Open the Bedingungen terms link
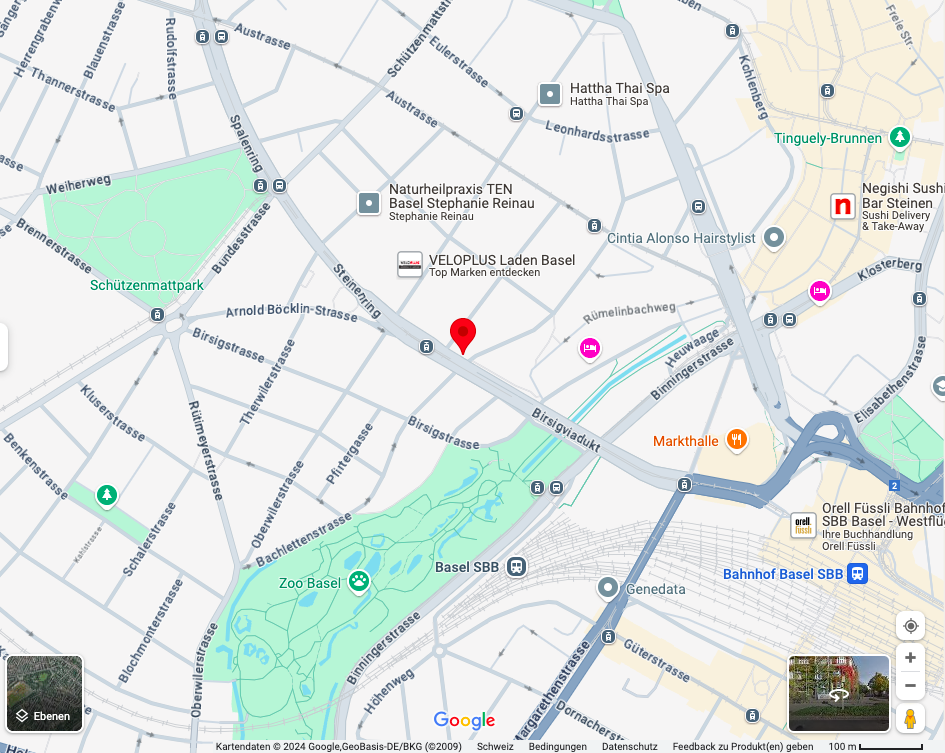The height and width of the screenshot is (753, 945). point(557,746)
